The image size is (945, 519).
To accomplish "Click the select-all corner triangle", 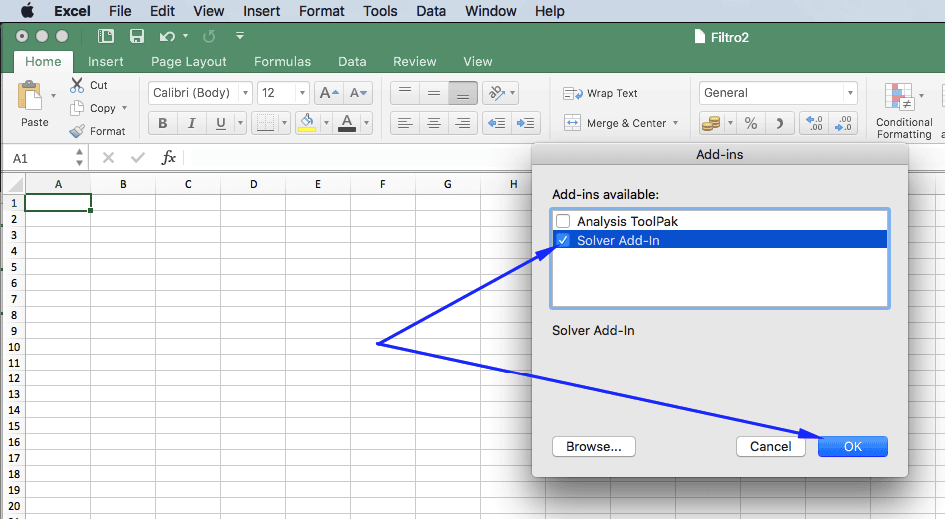I will tap(14, 184).
